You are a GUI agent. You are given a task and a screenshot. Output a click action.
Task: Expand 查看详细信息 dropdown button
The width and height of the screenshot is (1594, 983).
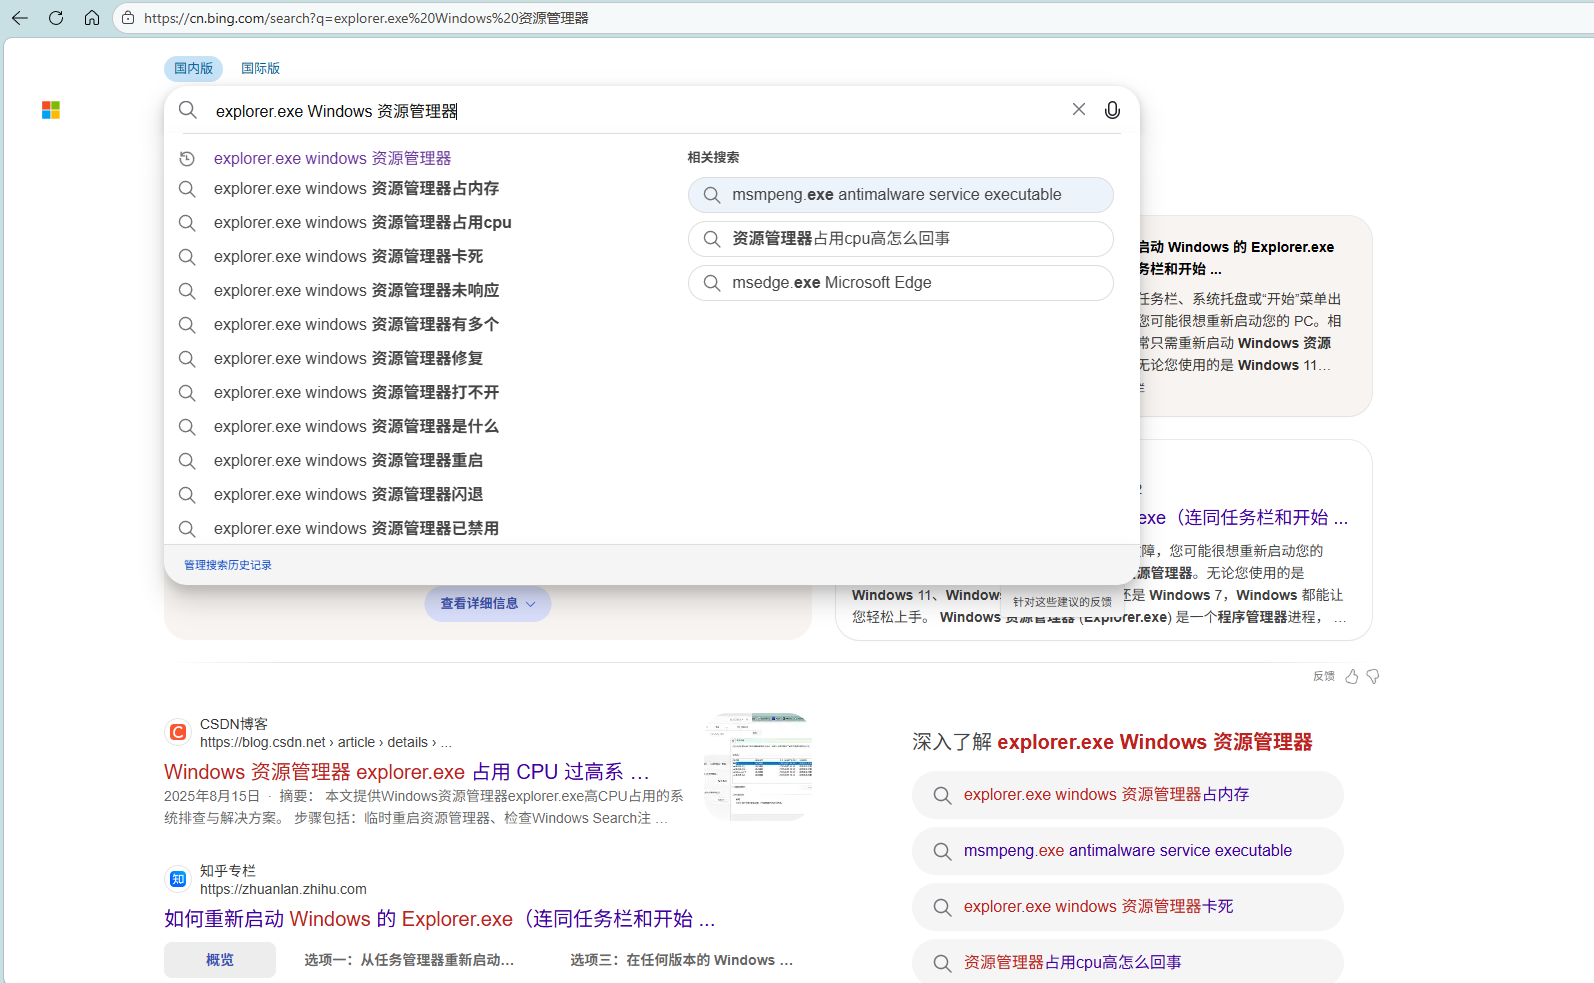[488, 603]
